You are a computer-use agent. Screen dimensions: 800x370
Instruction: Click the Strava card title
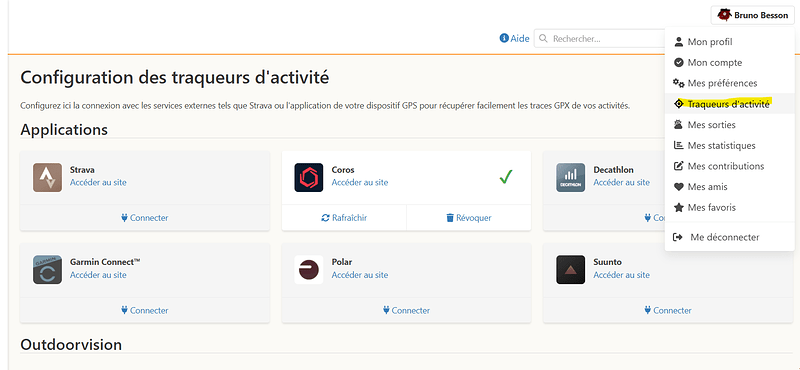coord(82,170)
